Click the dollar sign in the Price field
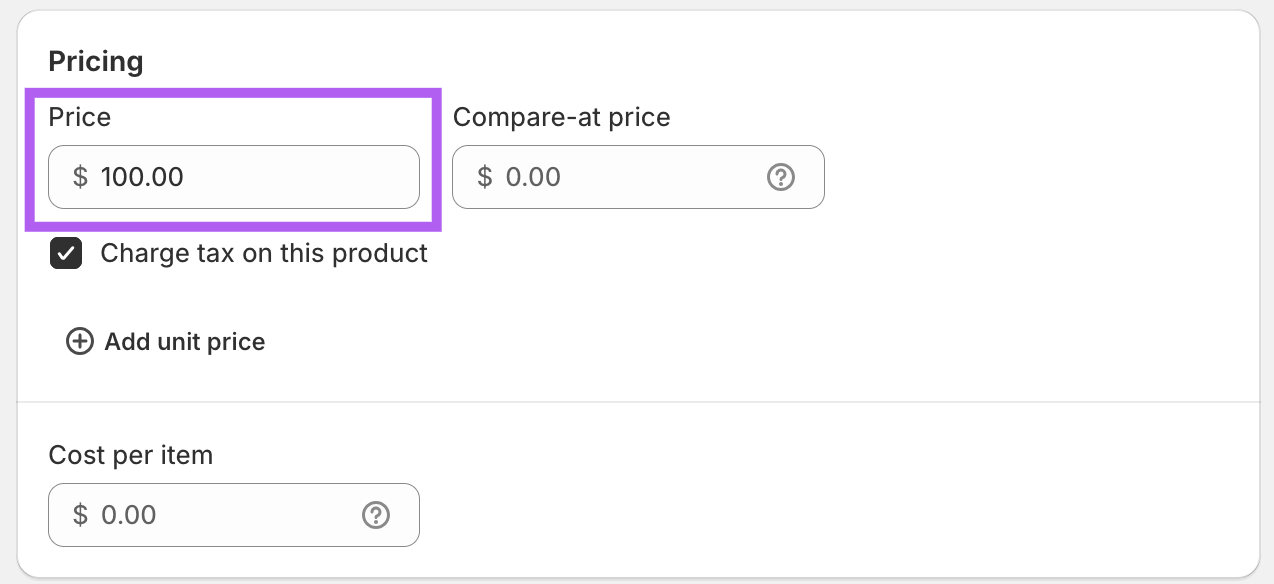This screenshot has width=1274, height=584. [80, 177]
